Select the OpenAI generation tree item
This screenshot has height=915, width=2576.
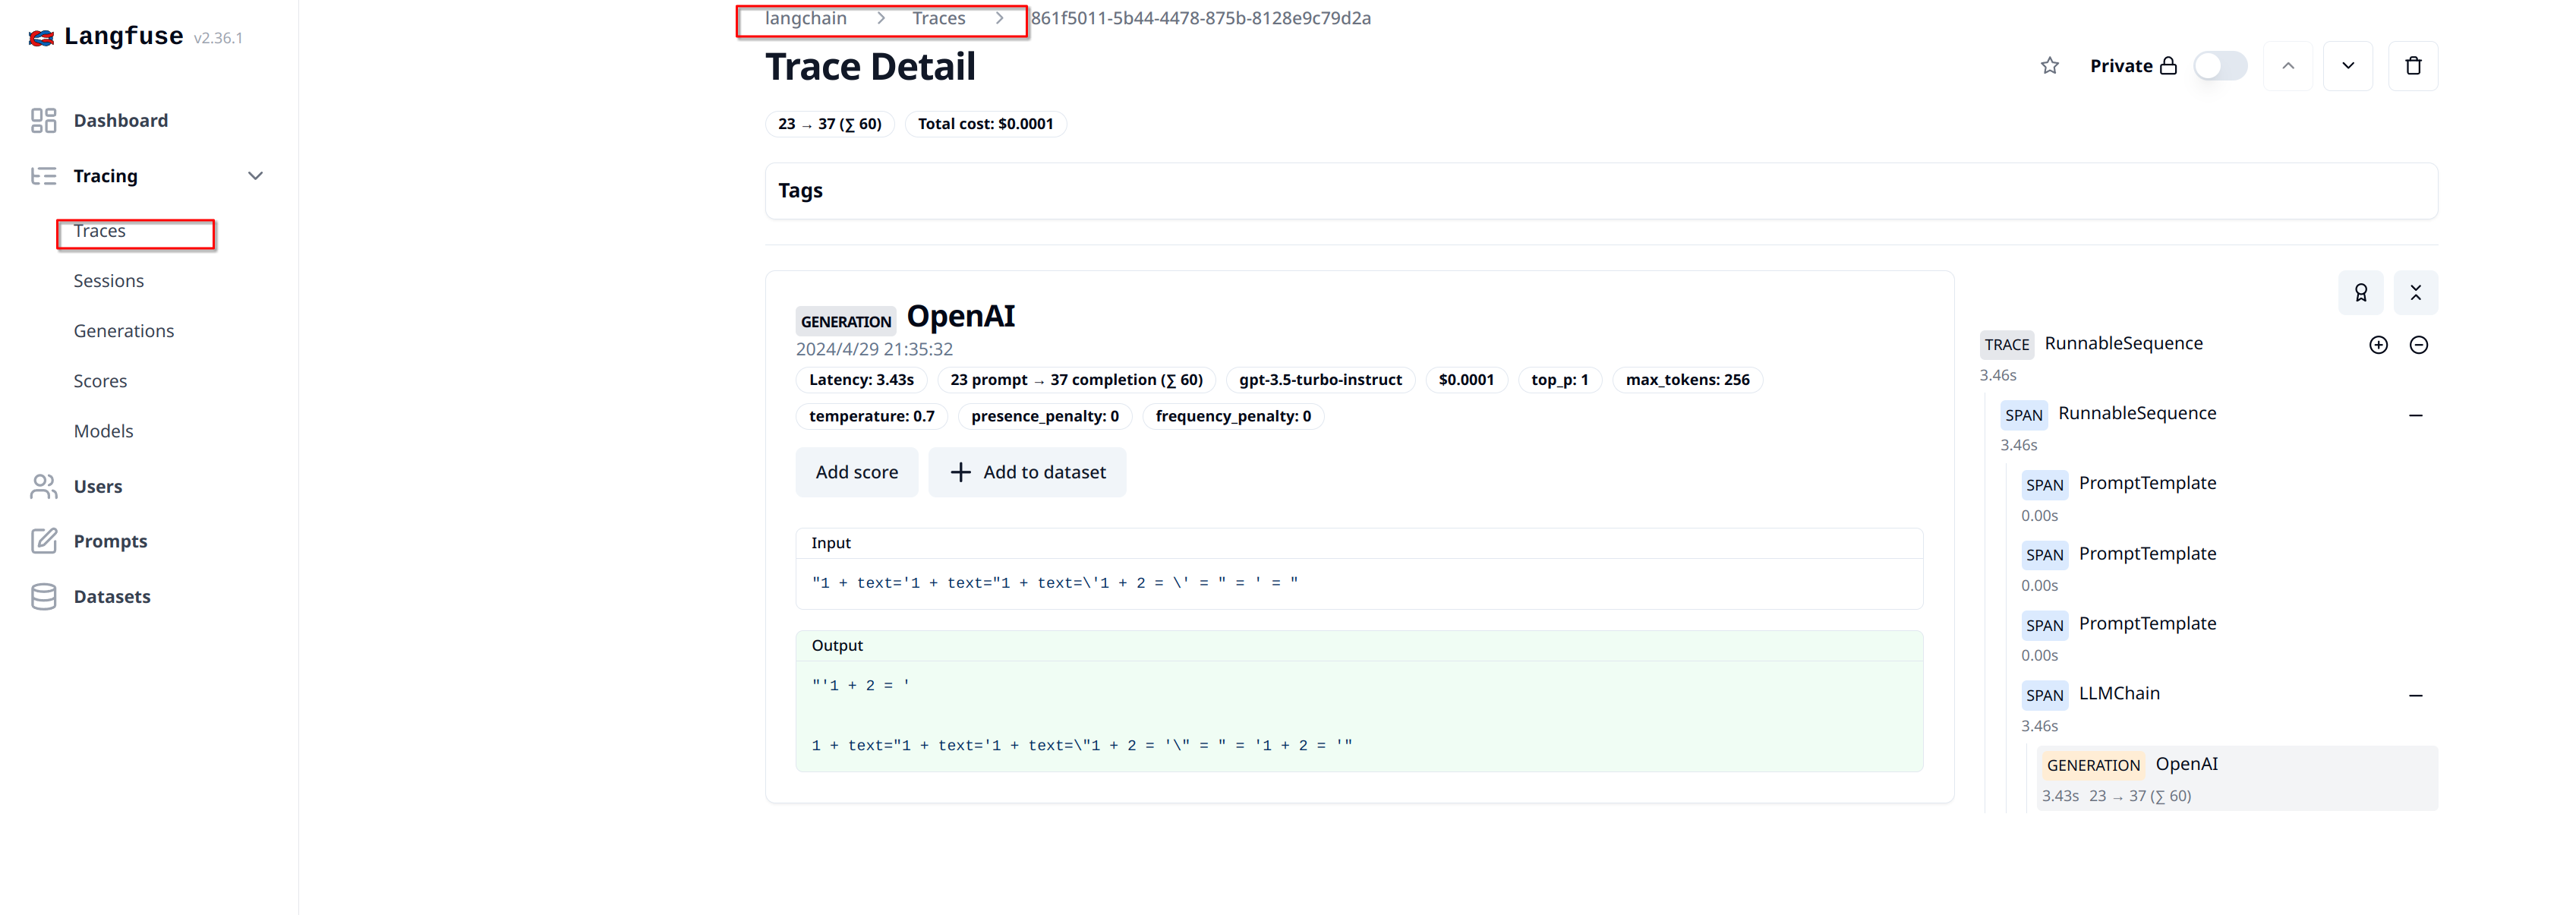coord(2185,765)
